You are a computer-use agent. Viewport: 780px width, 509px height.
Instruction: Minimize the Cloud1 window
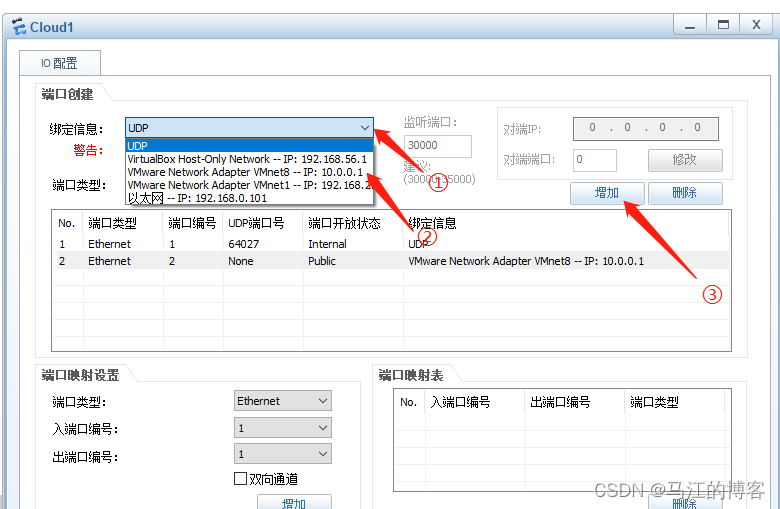690,25
